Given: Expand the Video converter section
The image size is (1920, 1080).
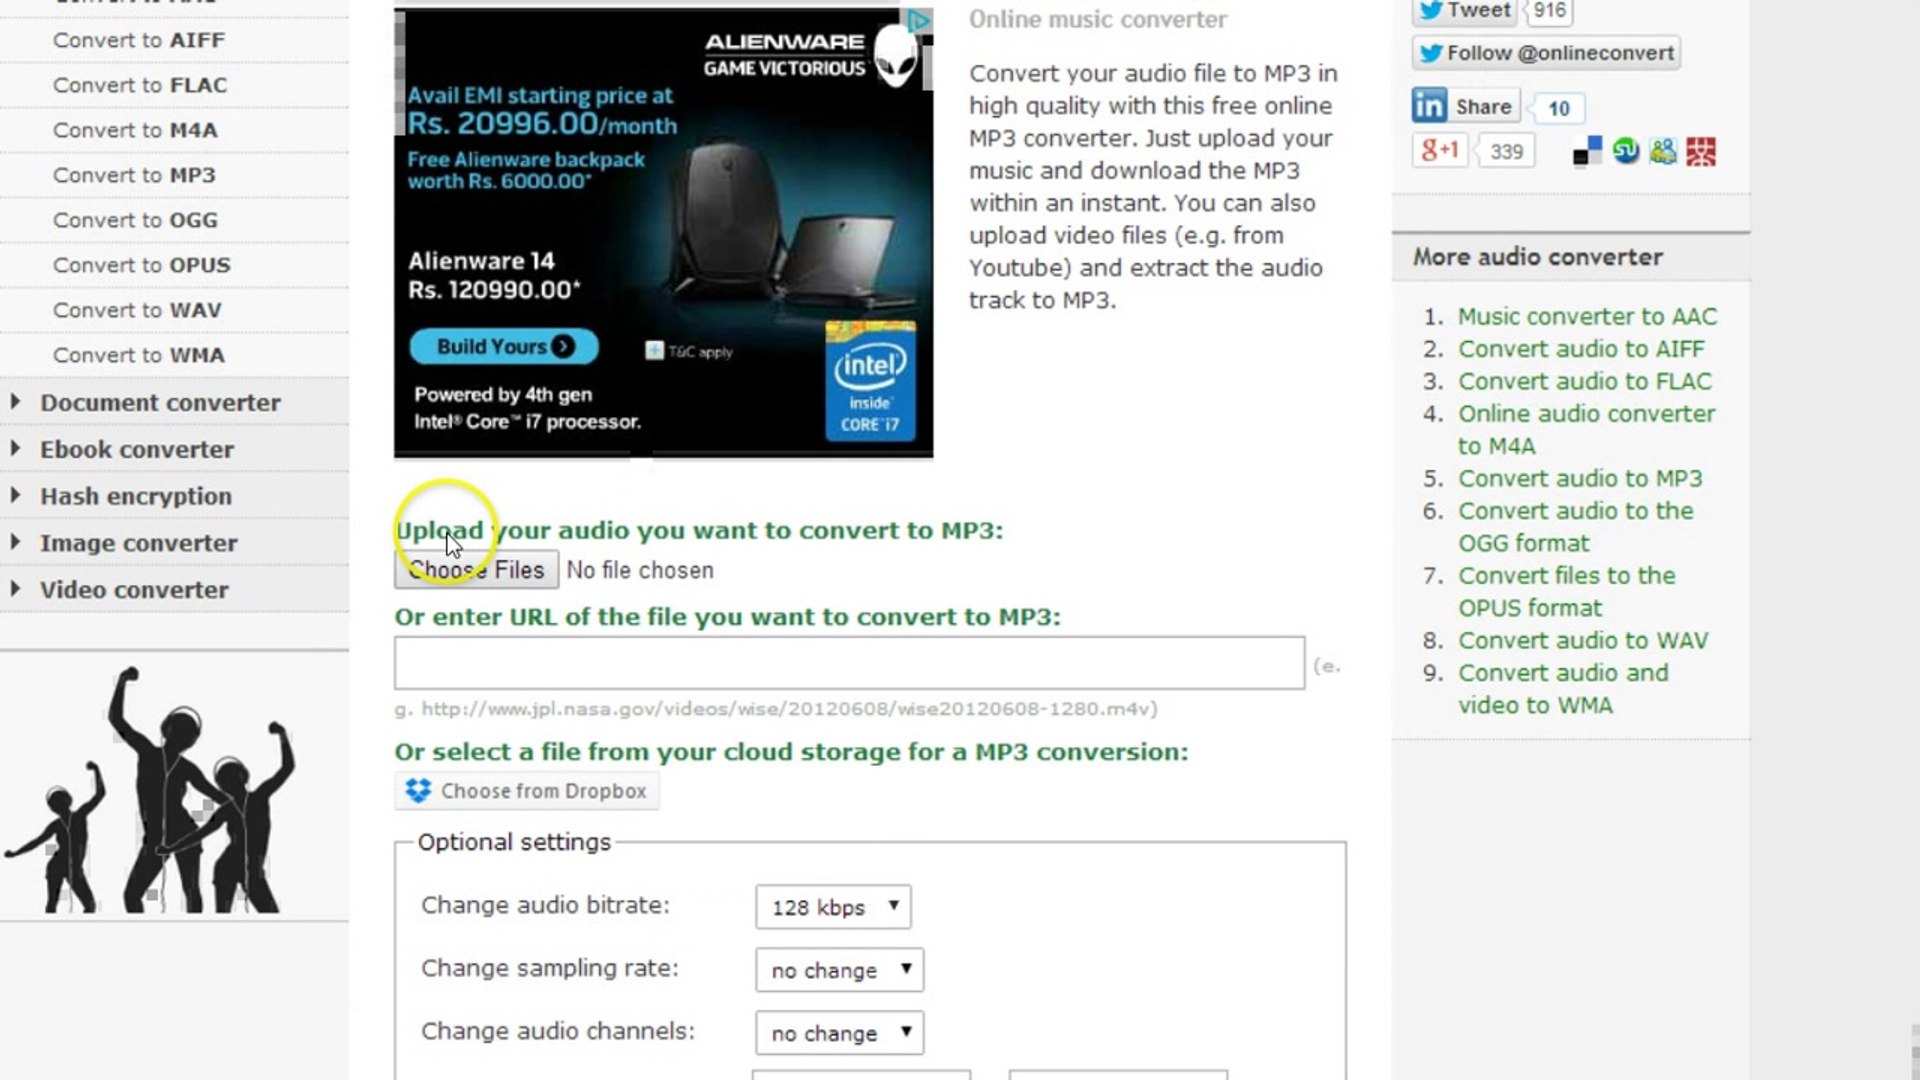Looking at the screenshot, I should click(x=133, y=590).
